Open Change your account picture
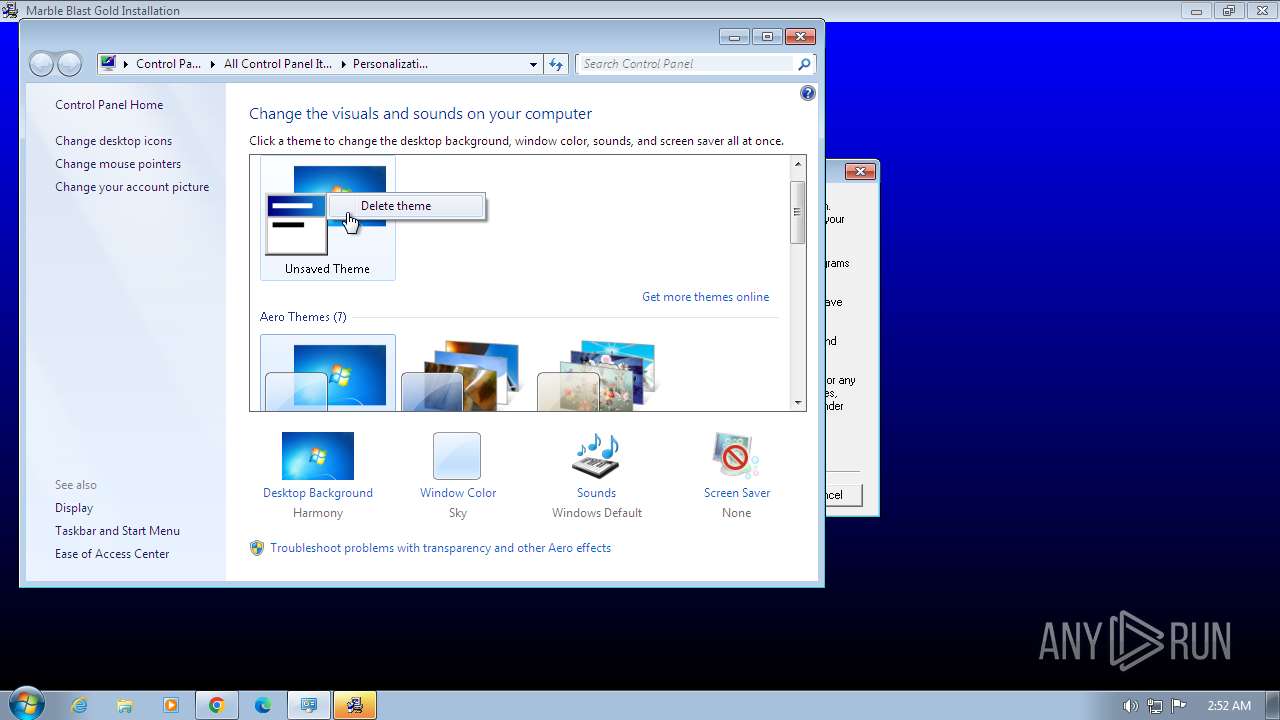This screenshot has height=720, width=1280. tap(132, 187)
